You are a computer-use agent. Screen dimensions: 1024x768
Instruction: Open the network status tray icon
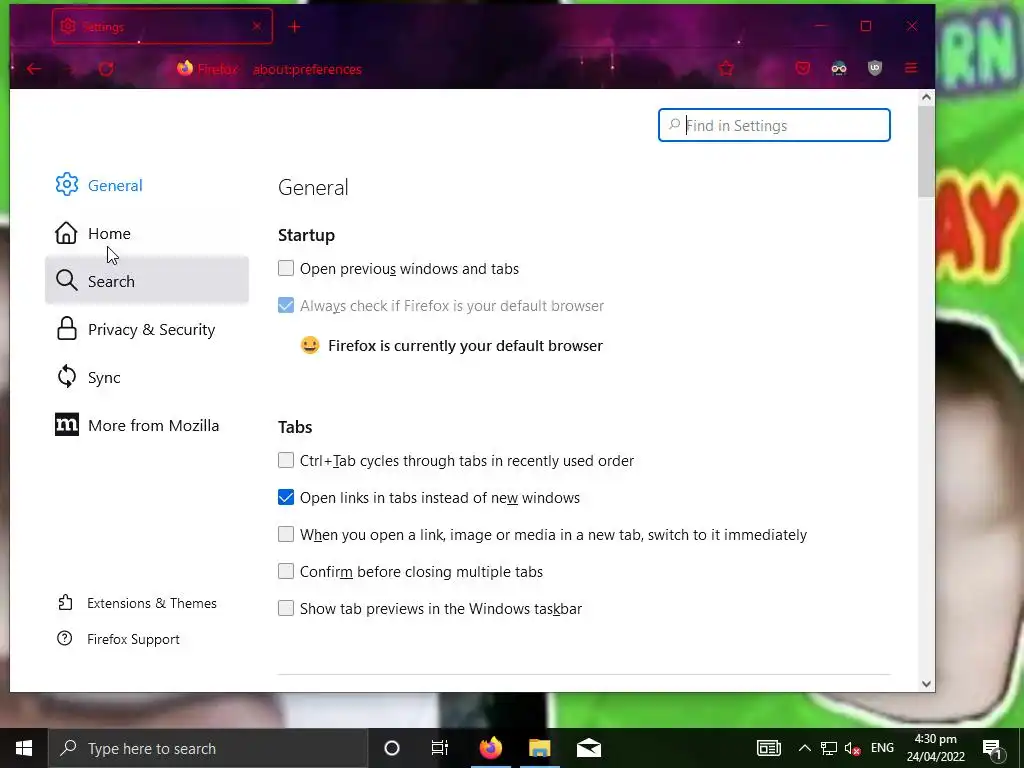click(x=829, y=748)
